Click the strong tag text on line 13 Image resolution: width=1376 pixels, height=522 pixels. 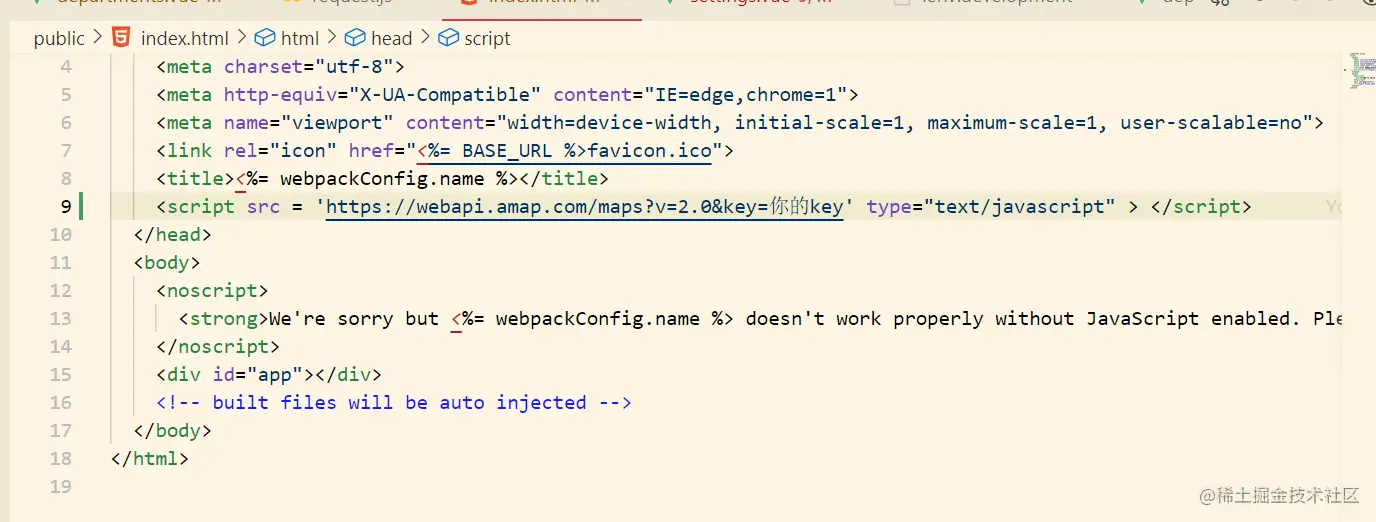click(224, 319)
